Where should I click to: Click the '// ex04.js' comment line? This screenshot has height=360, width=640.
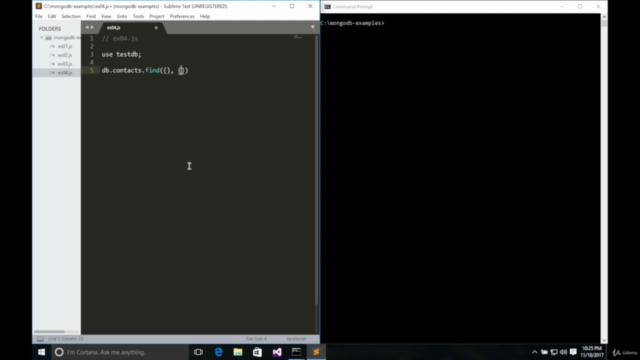click(120, 38)
